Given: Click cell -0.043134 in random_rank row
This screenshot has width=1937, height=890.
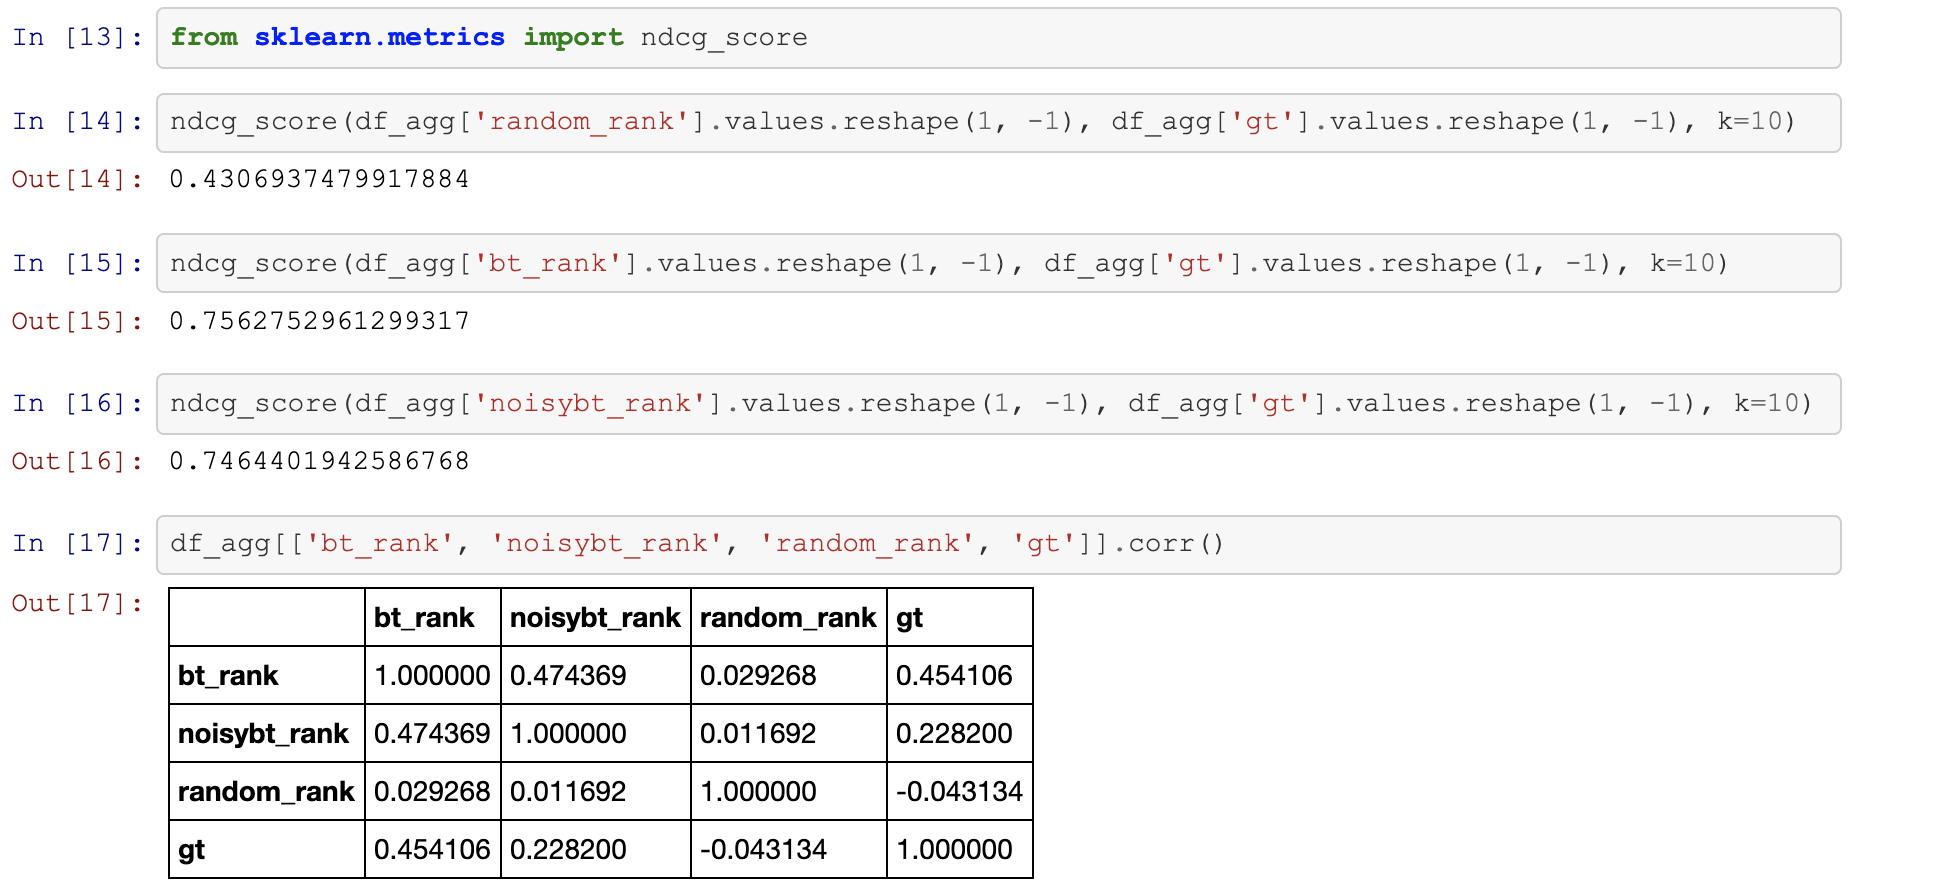Looking at the screenshot, I should coord(960,792).
